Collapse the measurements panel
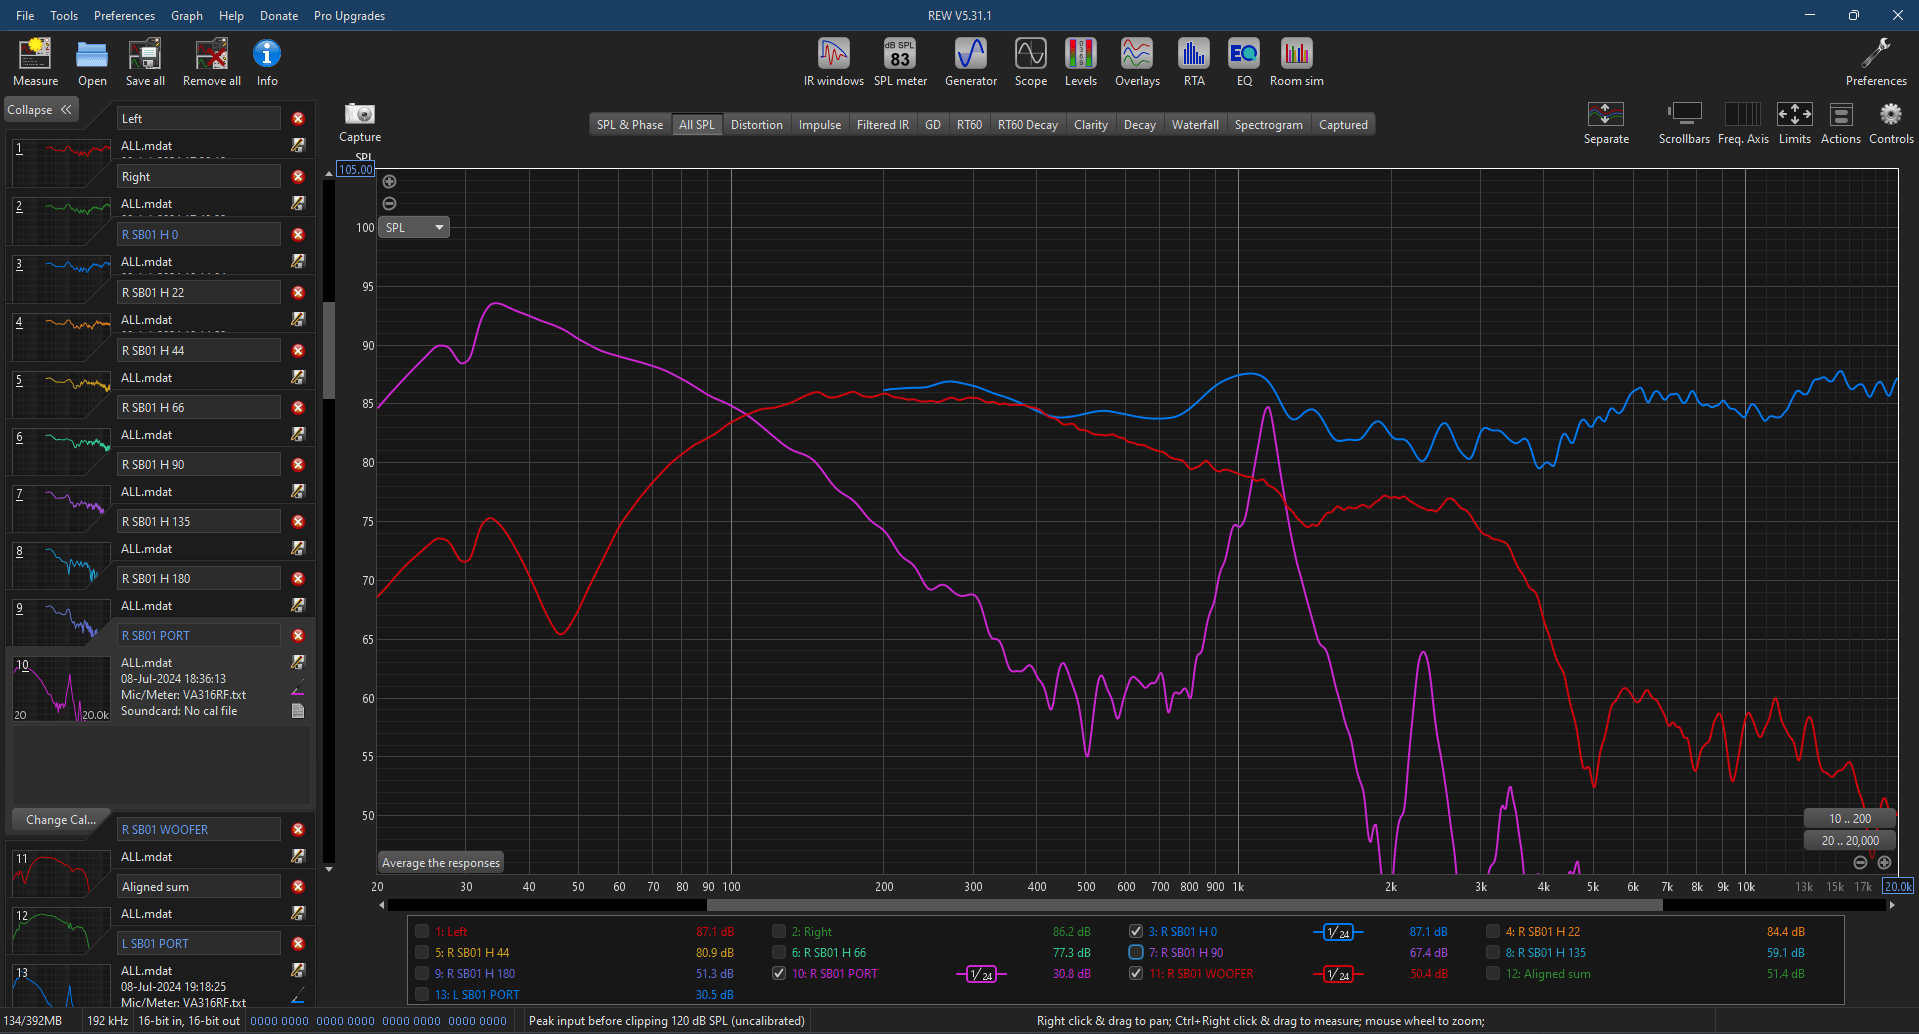1919x1034 pixels. [x=40, y=110]
